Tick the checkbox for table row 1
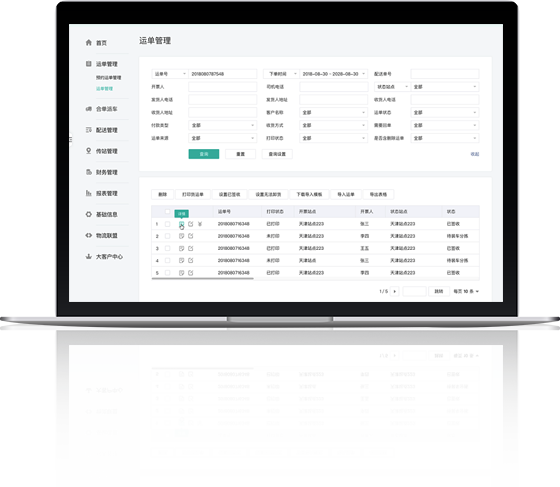560x487 pixels. pos(168,224)
